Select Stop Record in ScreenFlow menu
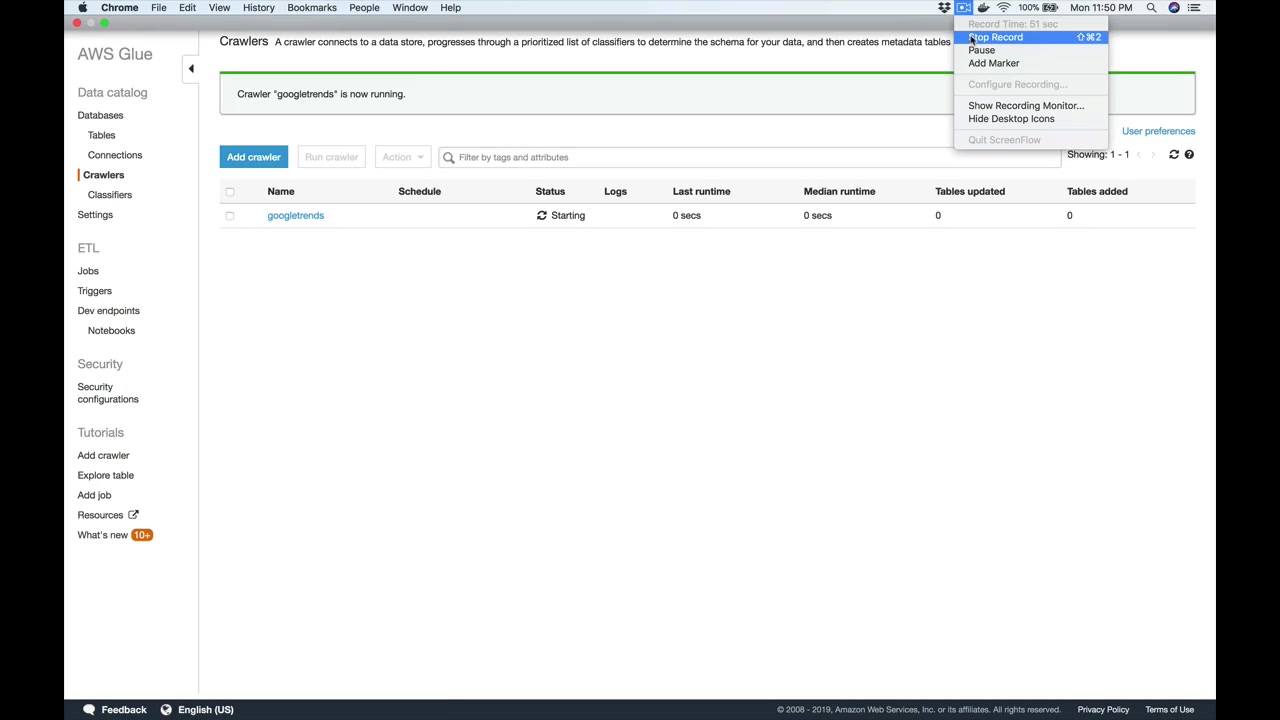Image resolution: width=1280 pixels, height=720 pixels. click(1031, 37)
